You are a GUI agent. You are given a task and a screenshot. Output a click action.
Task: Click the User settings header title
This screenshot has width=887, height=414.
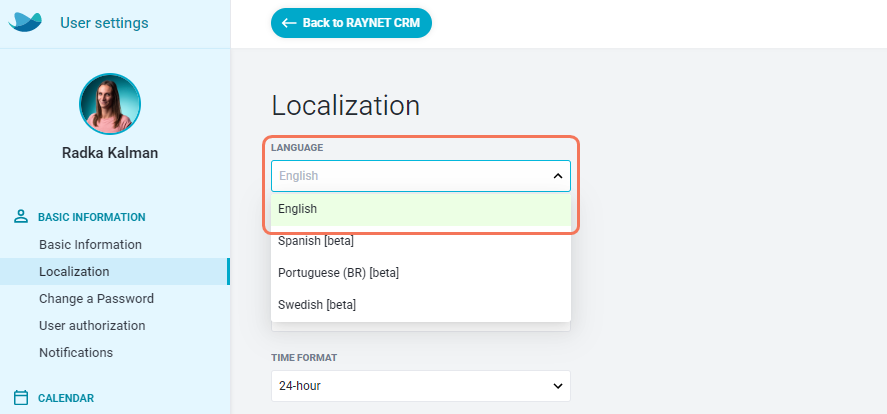(x=104, y=23)
